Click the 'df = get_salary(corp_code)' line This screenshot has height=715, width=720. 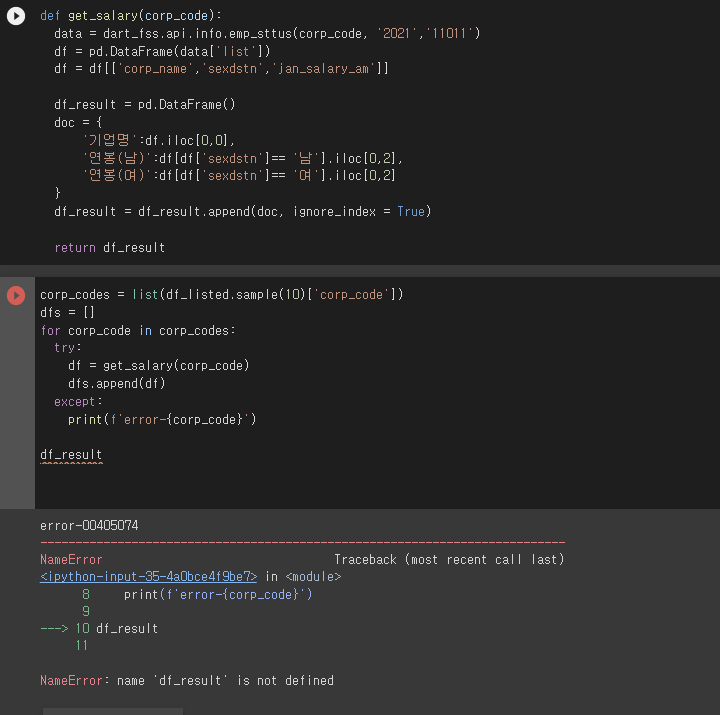tap(158, 366)
